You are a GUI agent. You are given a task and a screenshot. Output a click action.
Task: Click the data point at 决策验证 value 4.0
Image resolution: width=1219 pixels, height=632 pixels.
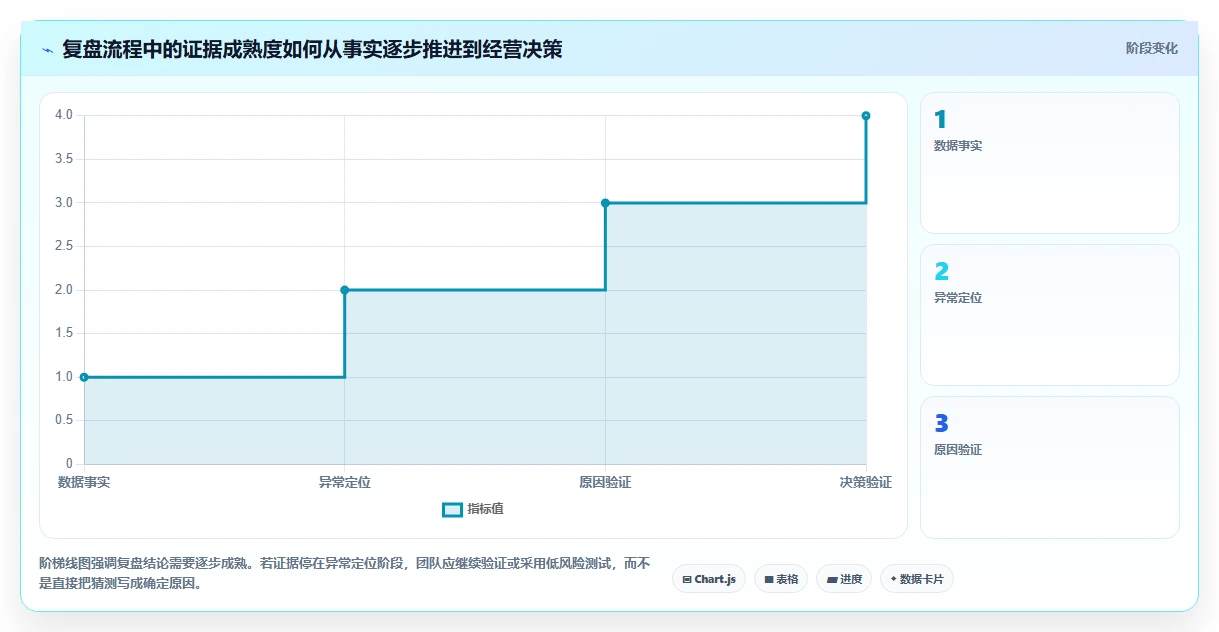pos(866,116)
